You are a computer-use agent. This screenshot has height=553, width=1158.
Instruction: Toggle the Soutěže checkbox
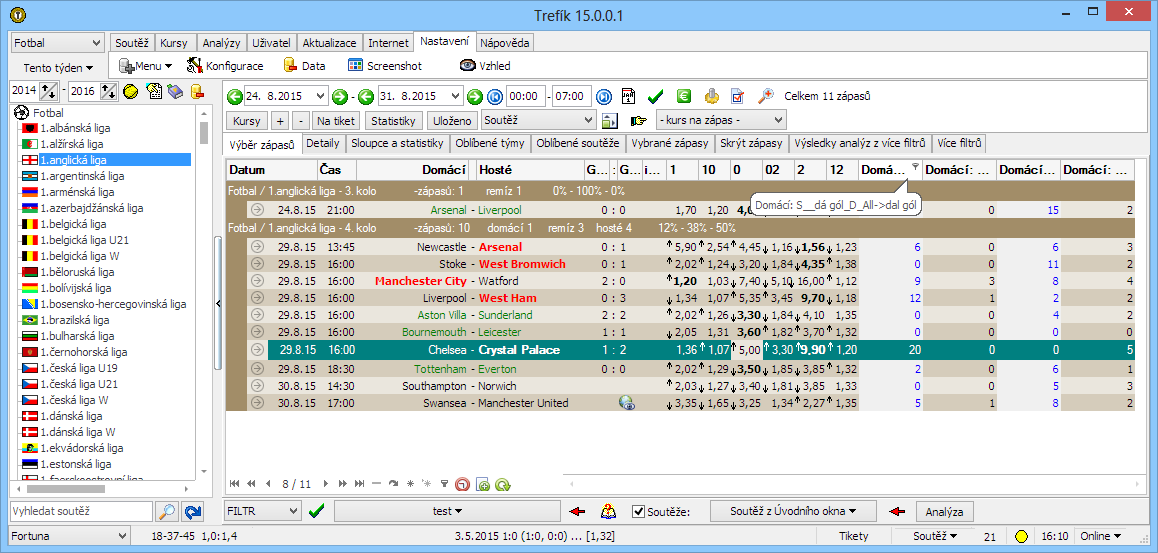click(x=639, y=512)
